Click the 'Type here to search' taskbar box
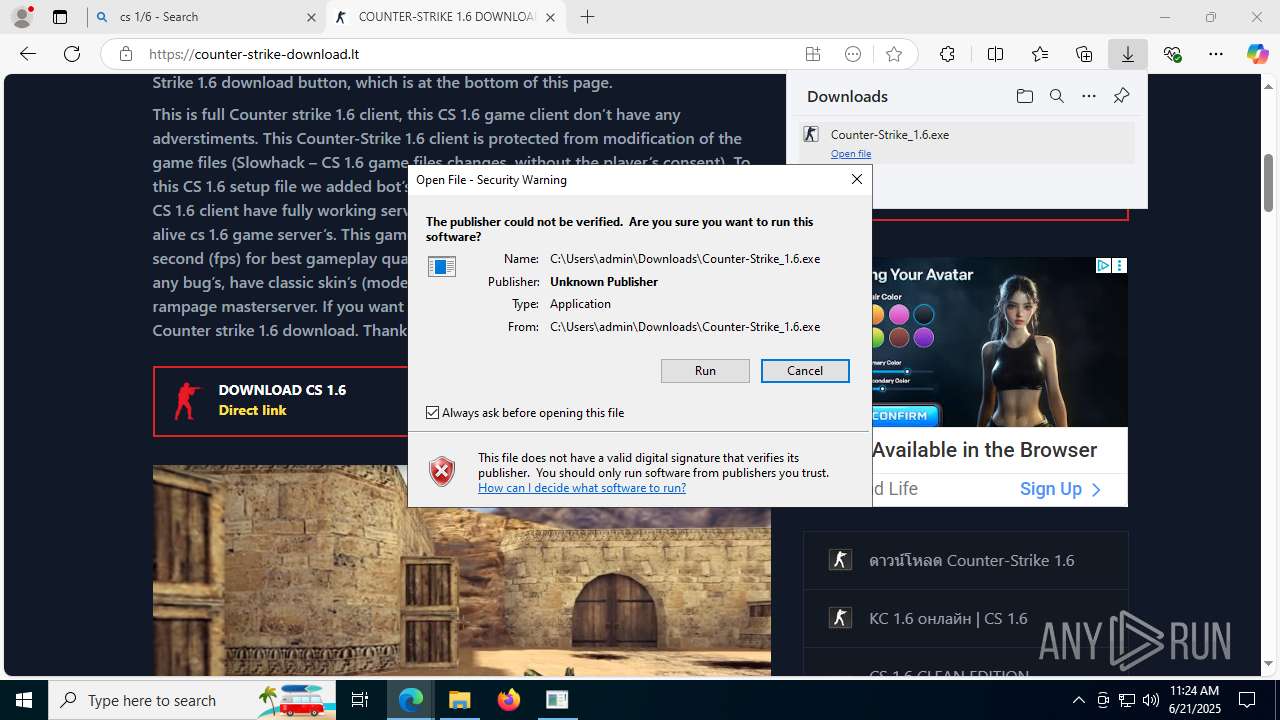 pyautogui.click(x=192, y=700)
